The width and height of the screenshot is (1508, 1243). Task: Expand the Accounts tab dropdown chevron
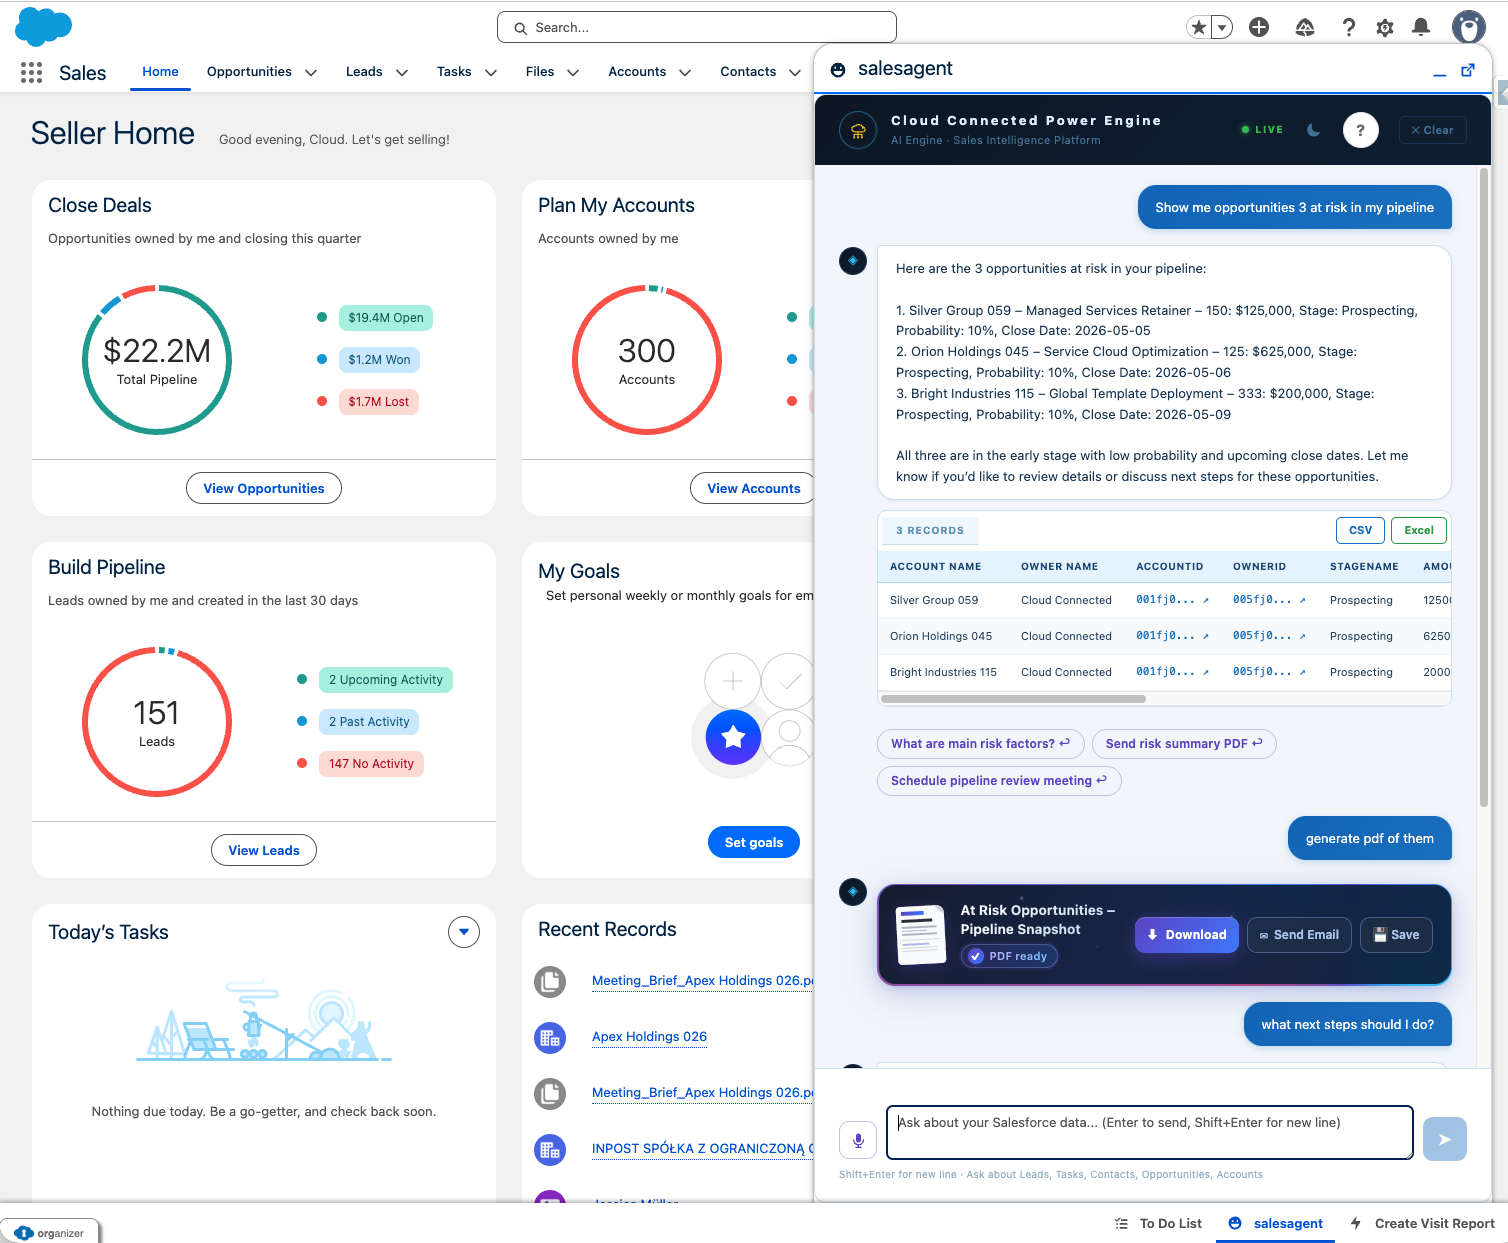[685, 73]
